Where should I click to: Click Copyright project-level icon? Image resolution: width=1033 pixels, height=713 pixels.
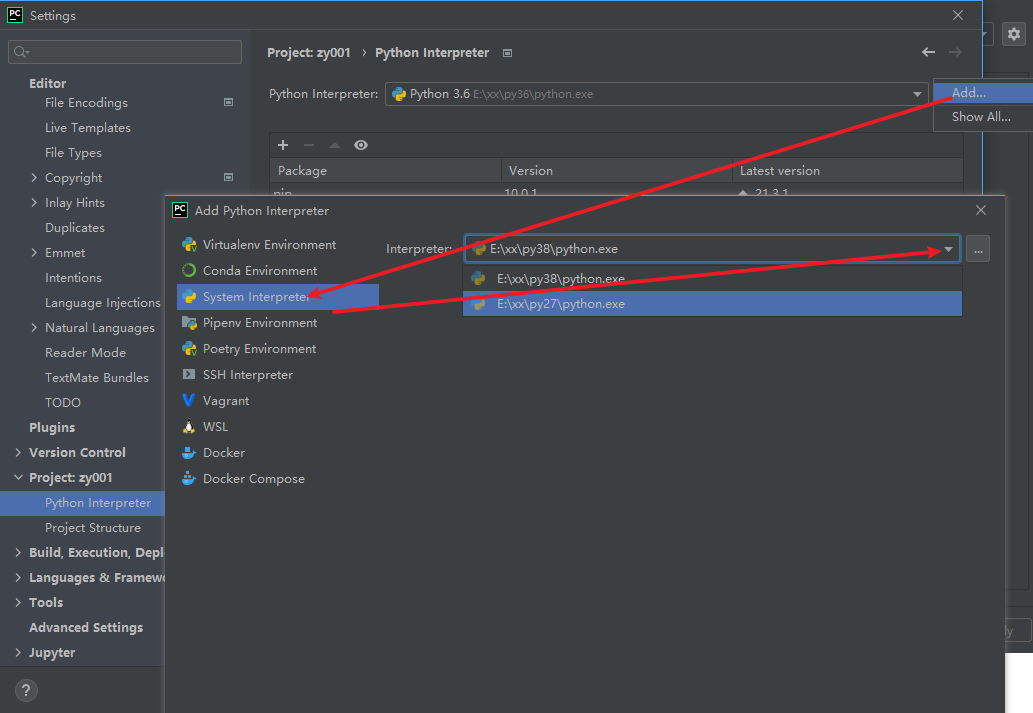click(229, 177)
